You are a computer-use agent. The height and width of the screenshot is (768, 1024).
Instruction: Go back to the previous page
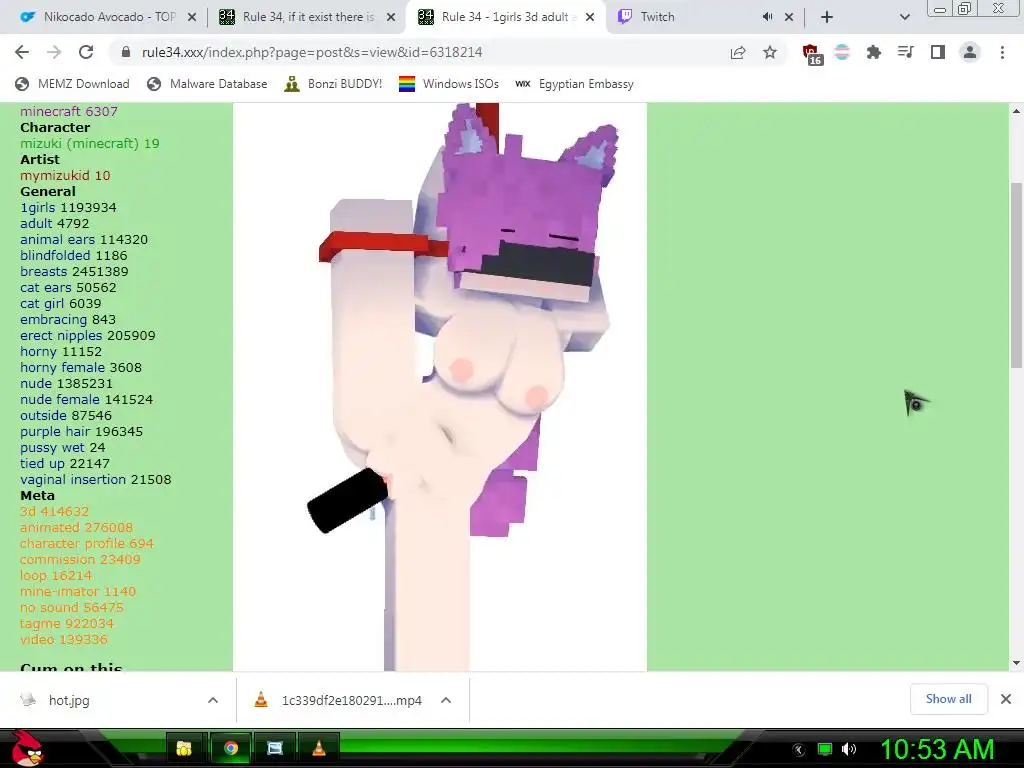click(22, 52)
